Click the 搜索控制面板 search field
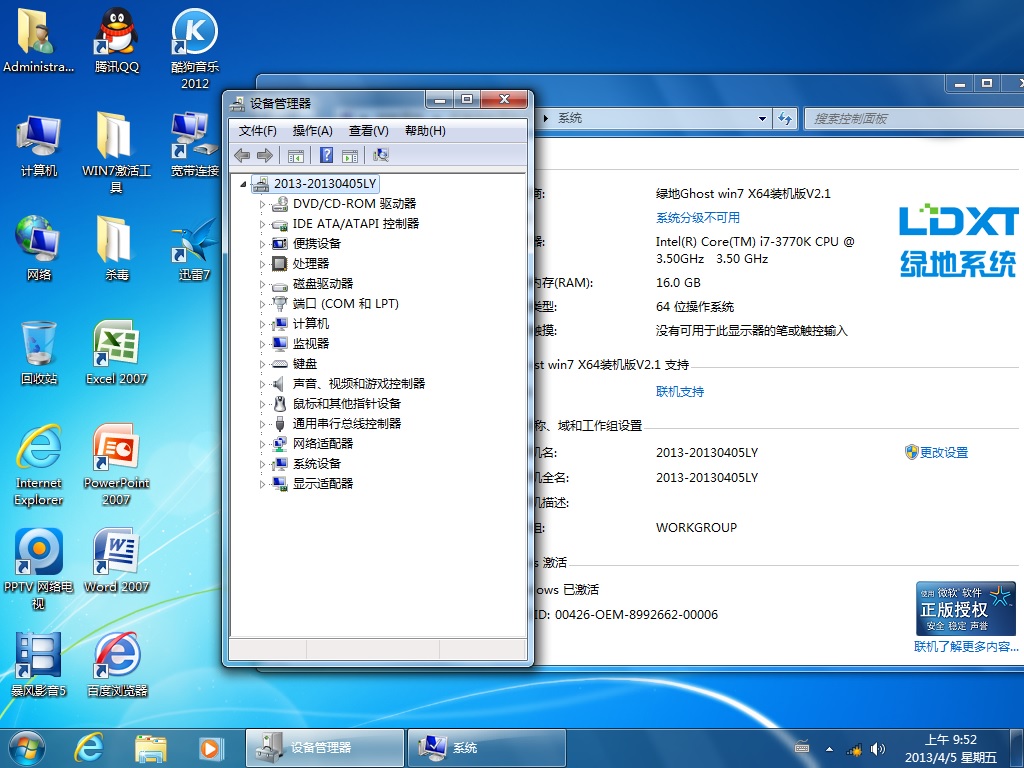The height and width of the screenshot is (768, 1024). 913,119
